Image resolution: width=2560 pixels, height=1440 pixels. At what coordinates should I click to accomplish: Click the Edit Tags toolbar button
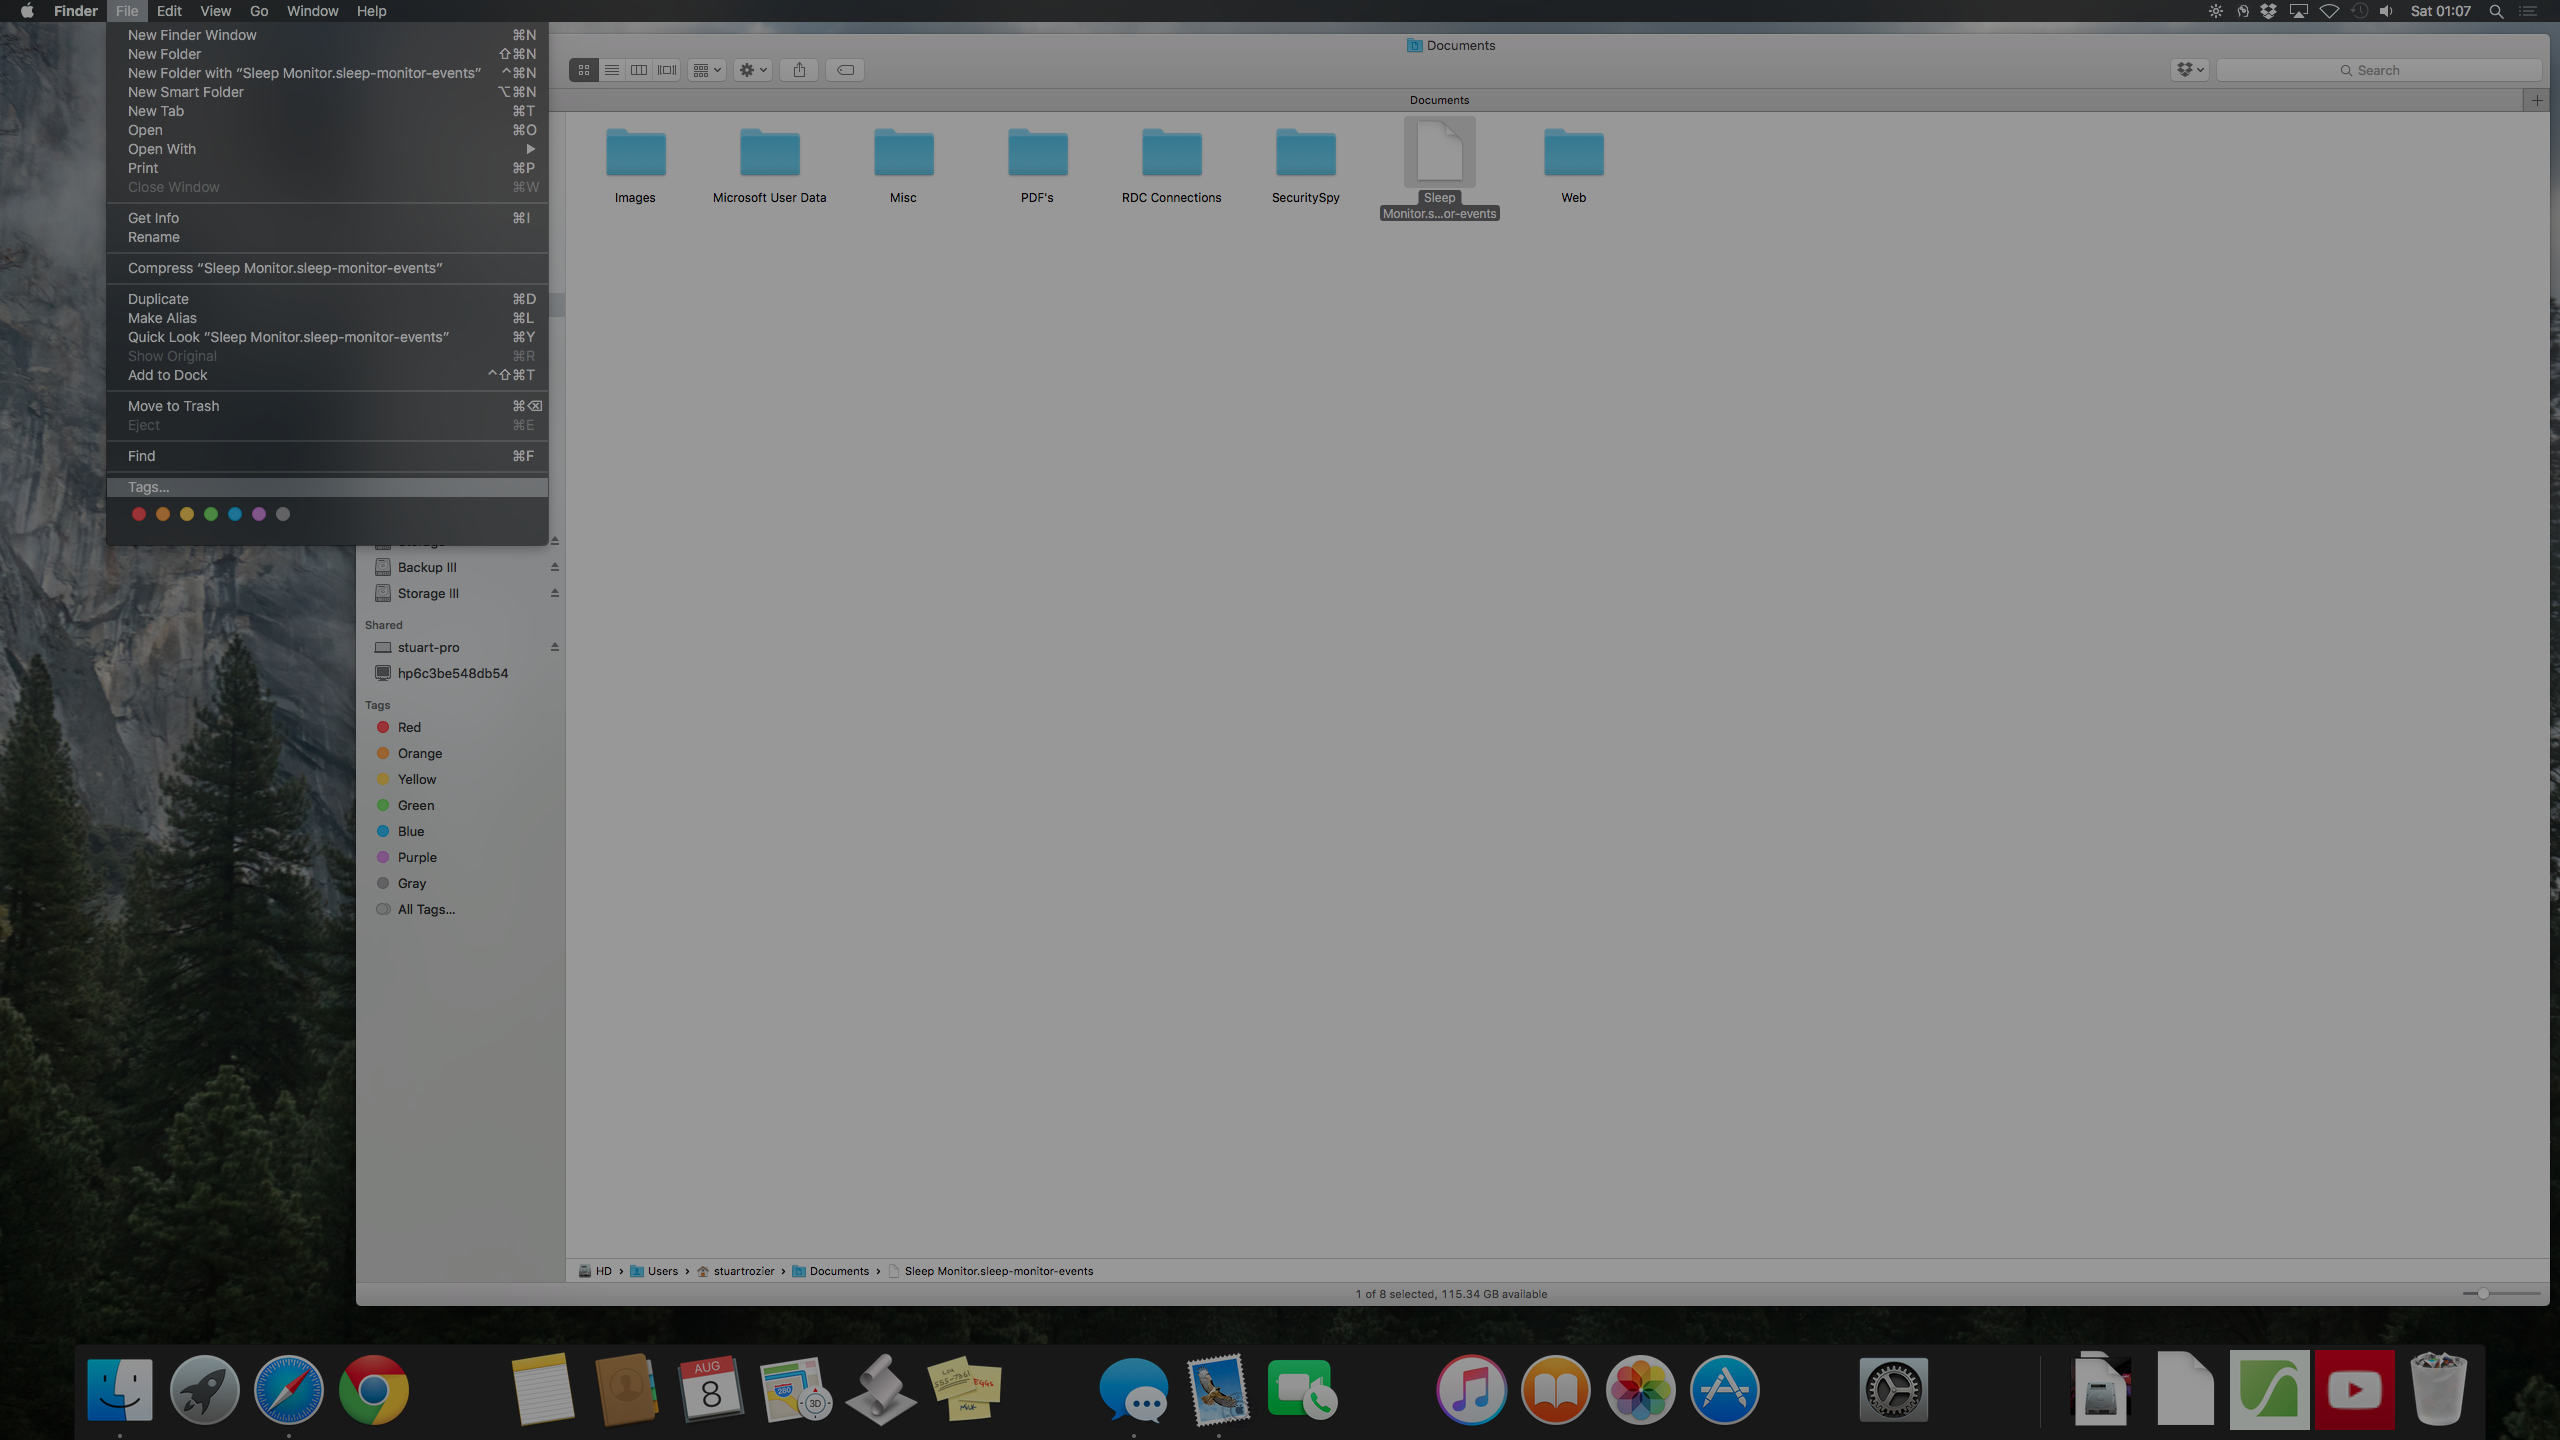tap(845, 70)
